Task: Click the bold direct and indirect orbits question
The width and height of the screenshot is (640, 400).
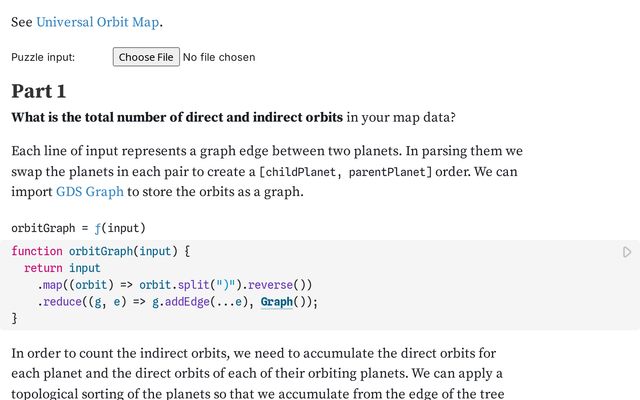Action: coord(177,118)
